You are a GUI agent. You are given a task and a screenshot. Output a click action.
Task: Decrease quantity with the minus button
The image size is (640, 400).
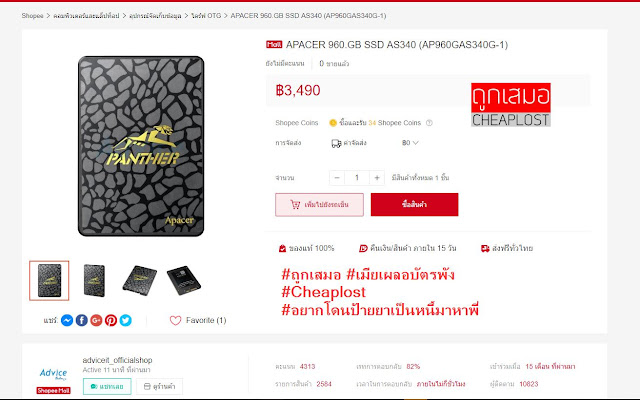coord(337,178)
